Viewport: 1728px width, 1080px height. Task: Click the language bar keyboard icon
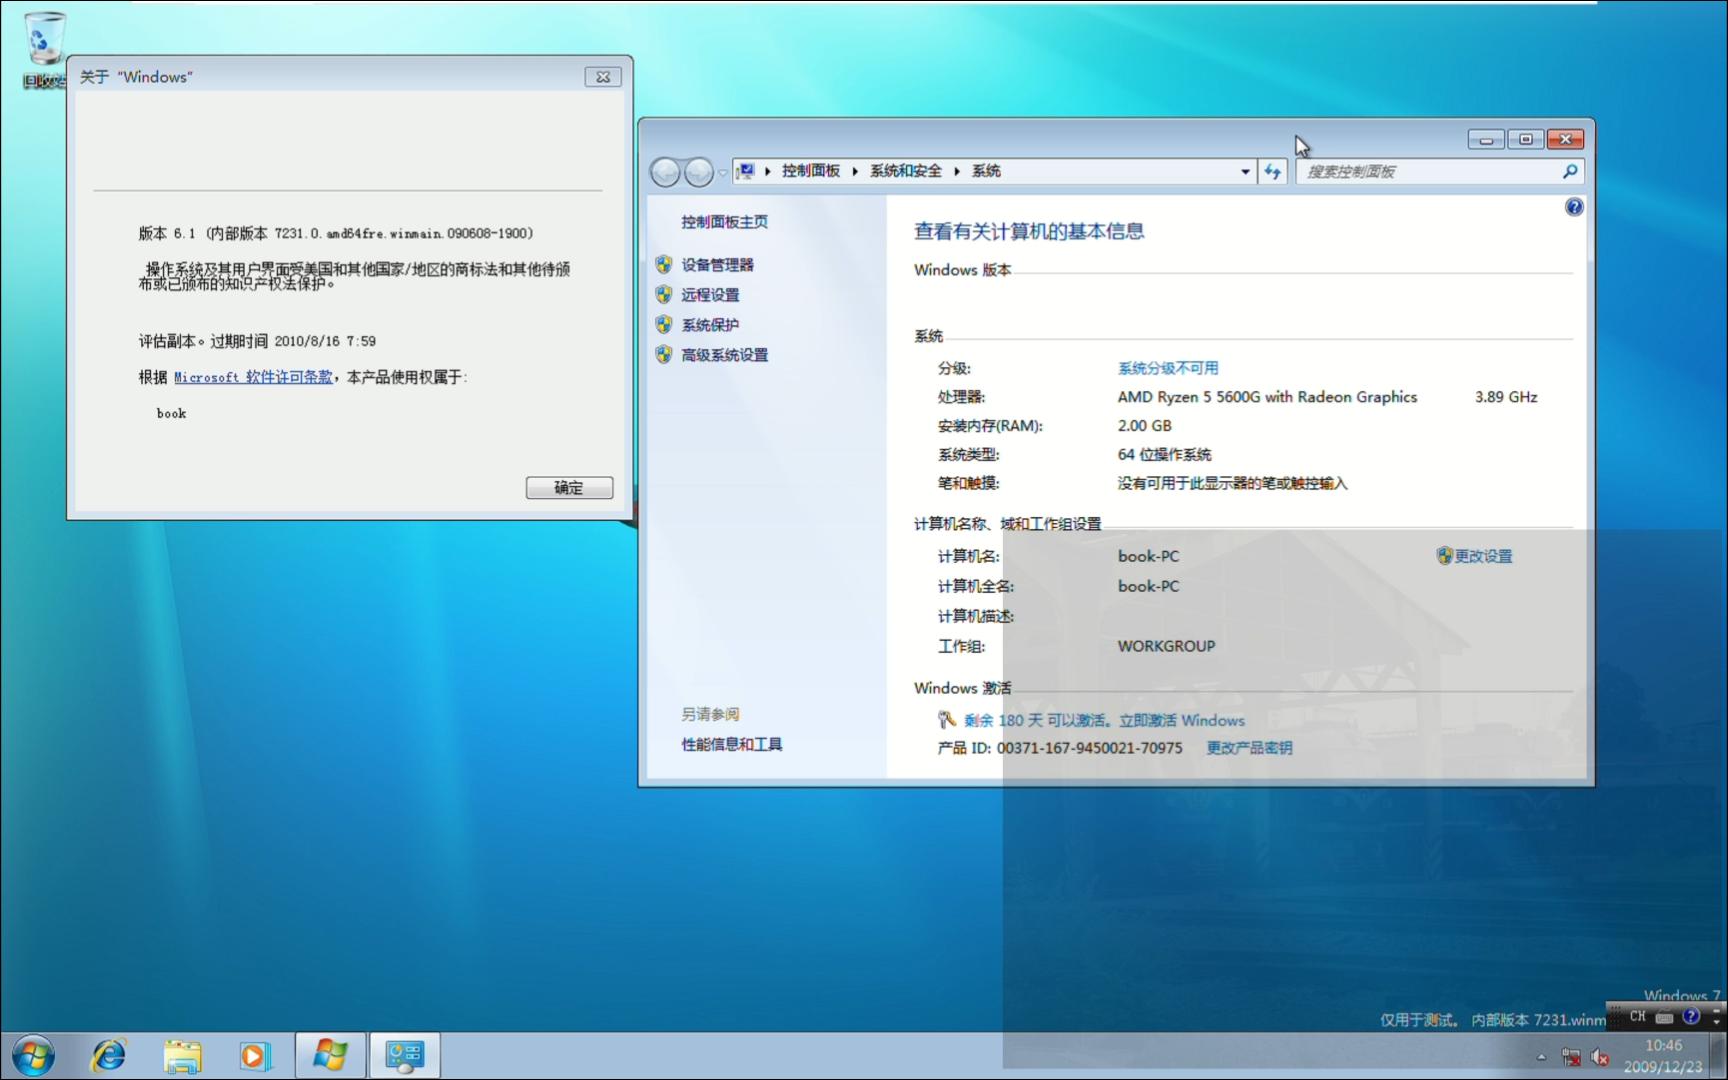click(x=1664, y=1017)
